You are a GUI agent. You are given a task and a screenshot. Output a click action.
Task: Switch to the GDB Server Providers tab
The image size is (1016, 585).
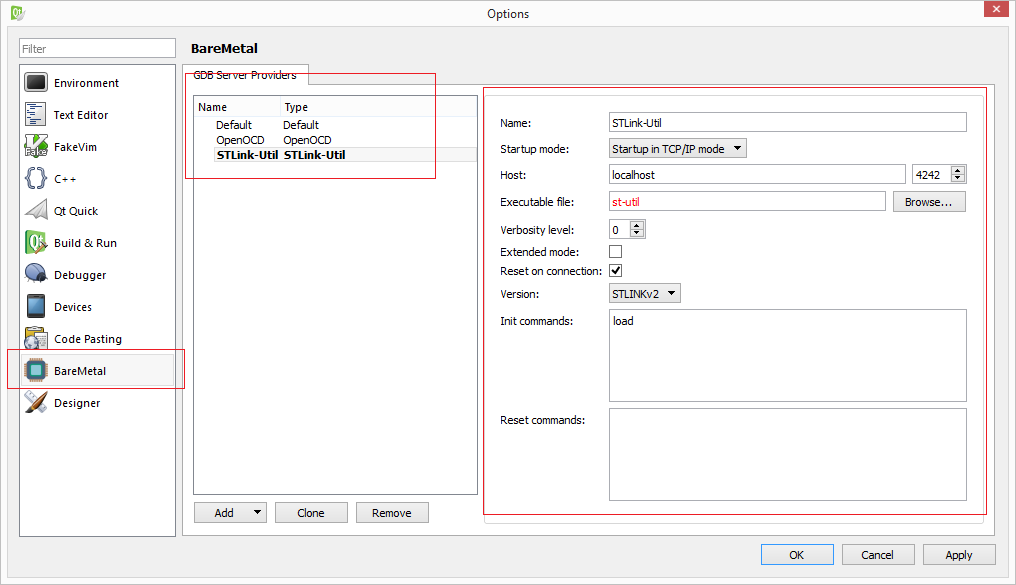click(x=245, y=75)
